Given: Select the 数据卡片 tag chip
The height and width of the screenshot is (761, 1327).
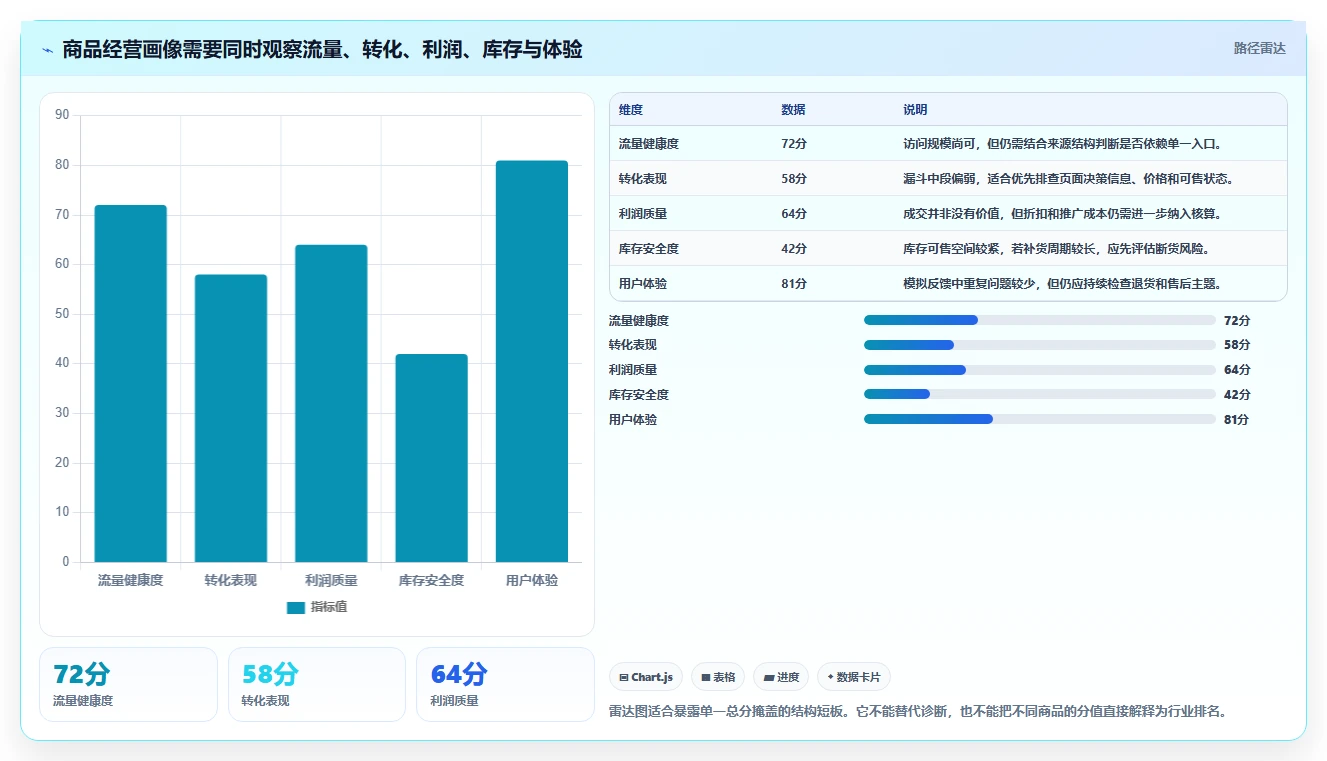Looking at the screenshot, I should tap(853, 677).
